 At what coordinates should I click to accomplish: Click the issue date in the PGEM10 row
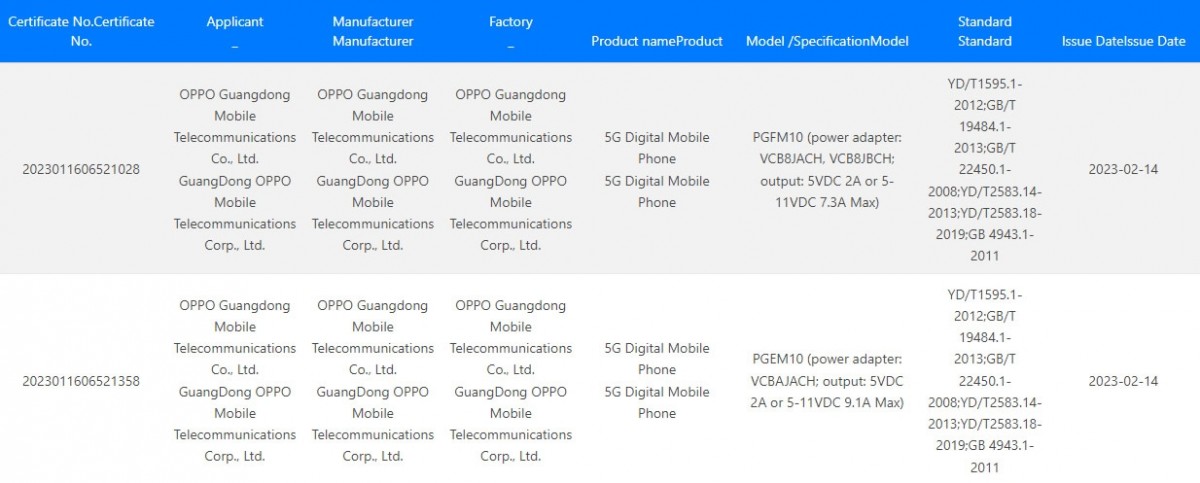[1124, 381]
